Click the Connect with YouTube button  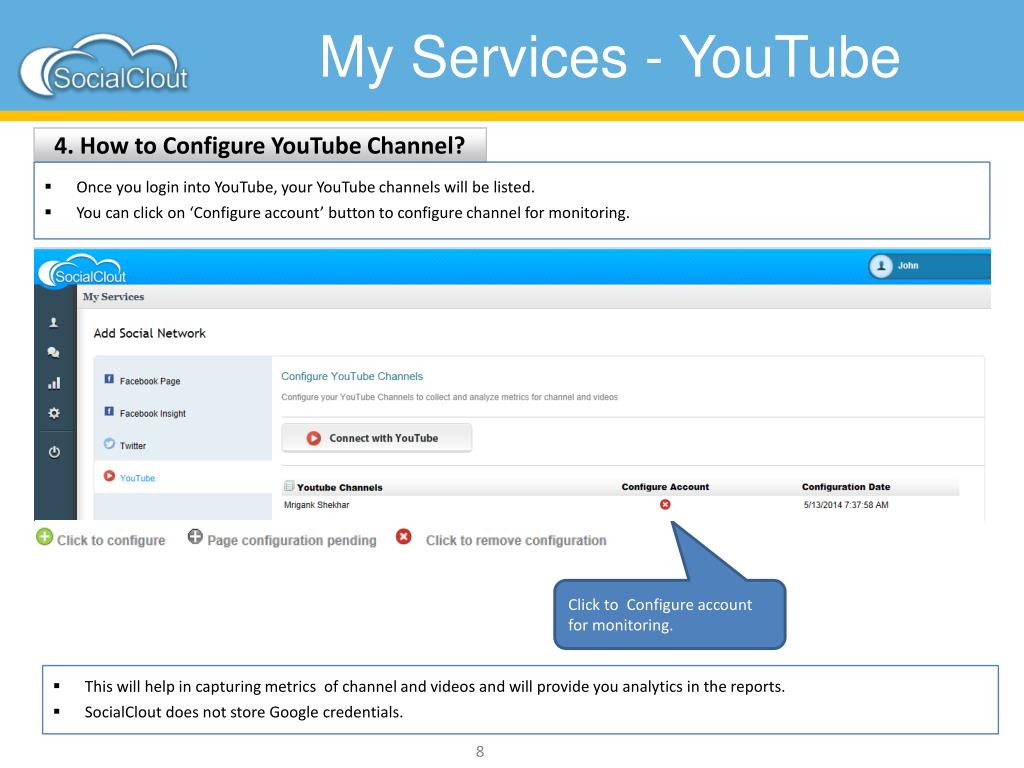tap(376, 438)
